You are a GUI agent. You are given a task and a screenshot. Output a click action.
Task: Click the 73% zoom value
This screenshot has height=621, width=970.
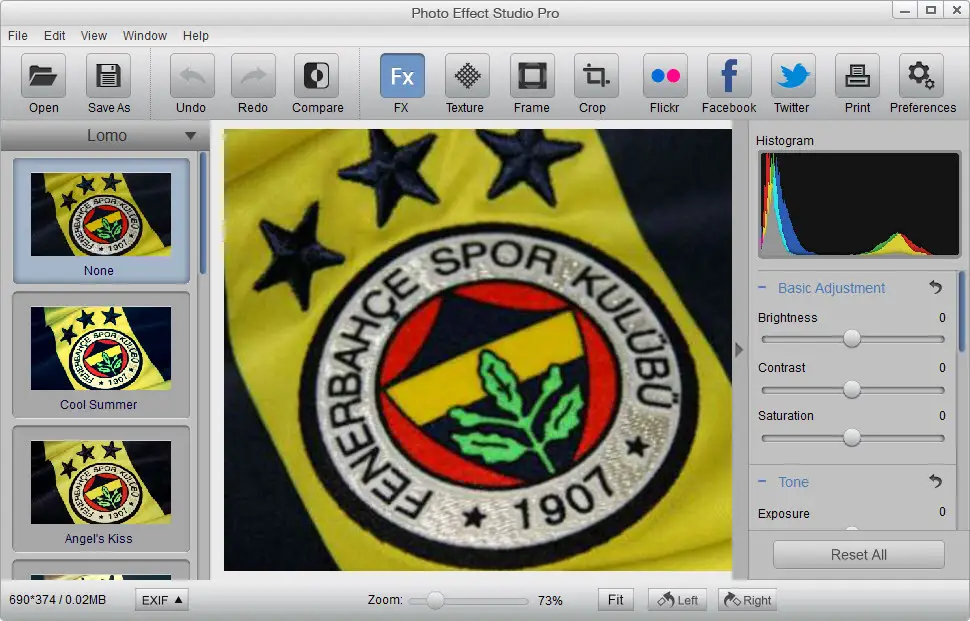click(x=550, y=601)
